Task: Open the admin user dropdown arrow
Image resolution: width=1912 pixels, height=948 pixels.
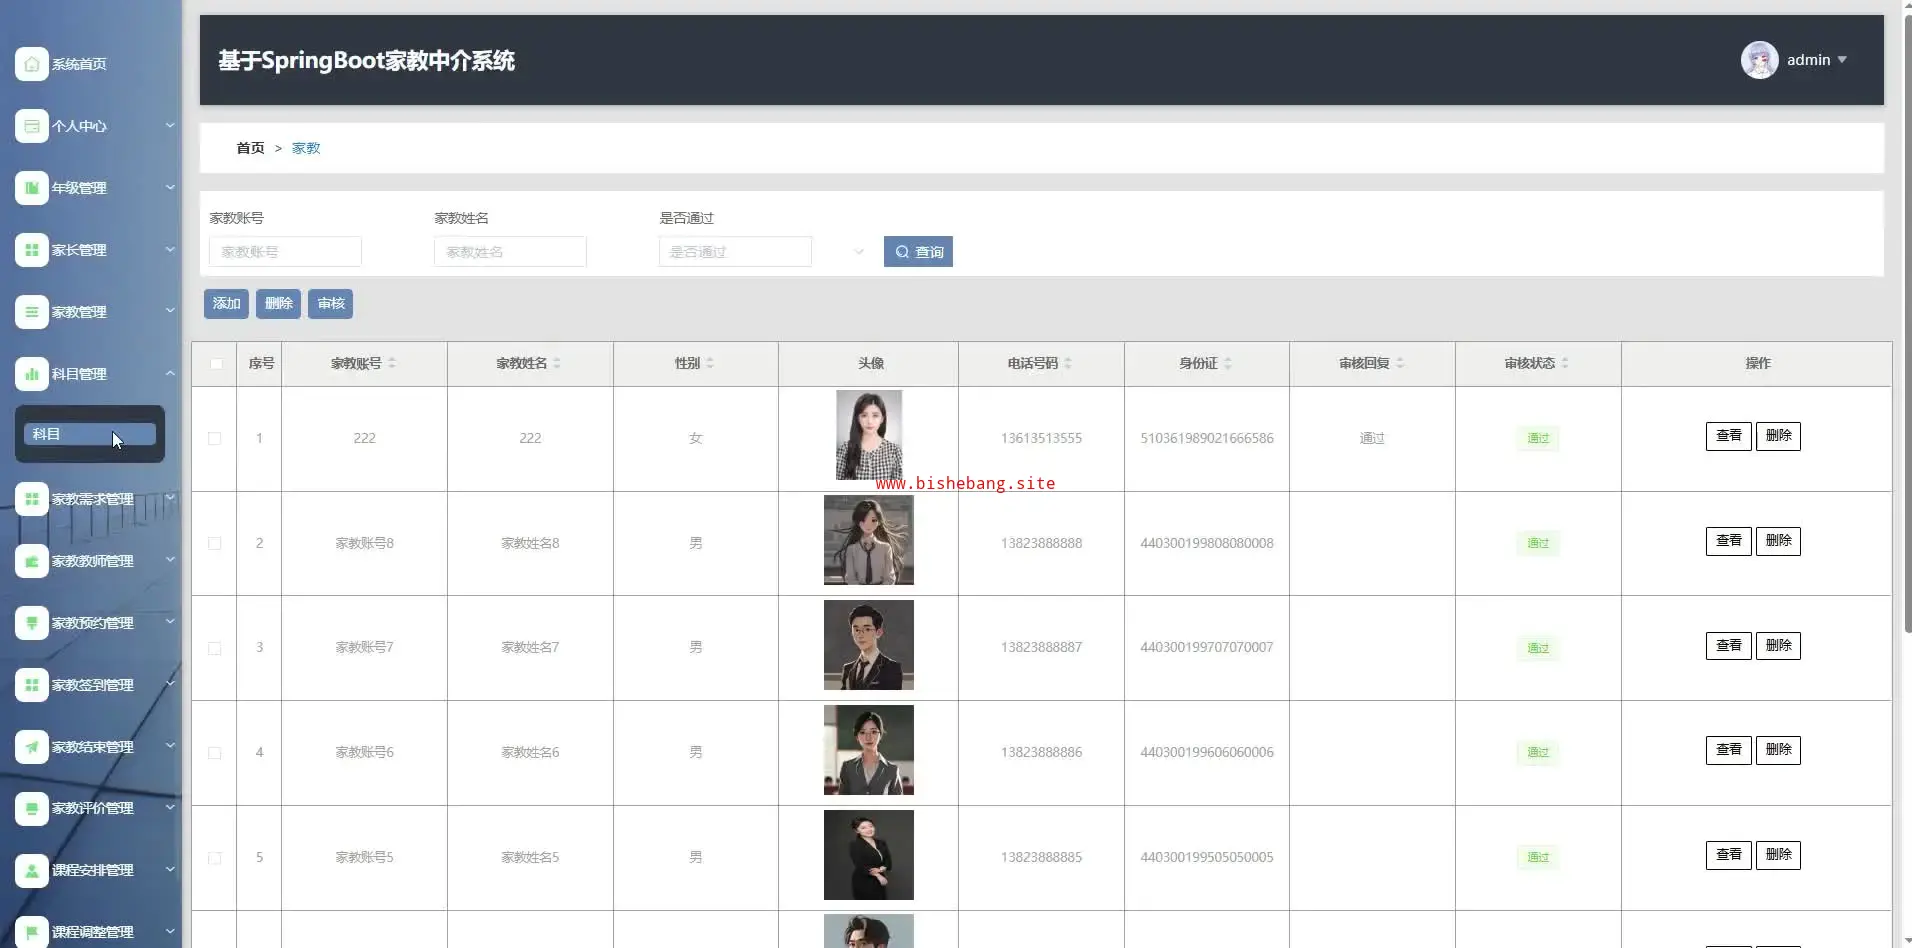Action: 1842,60
